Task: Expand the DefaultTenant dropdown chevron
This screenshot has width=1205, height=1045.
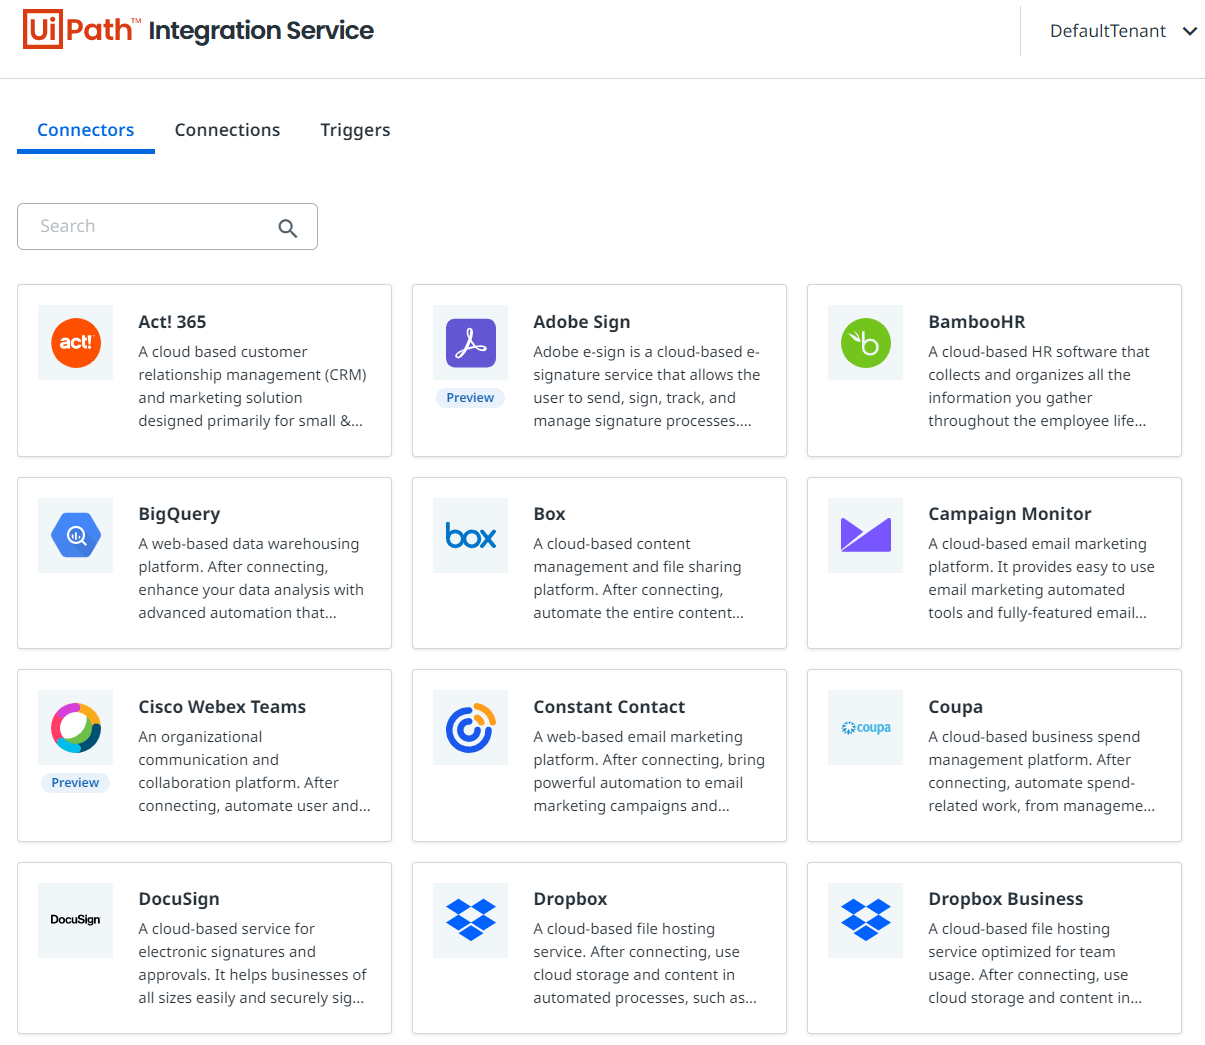Action: tap(1190, 31)
